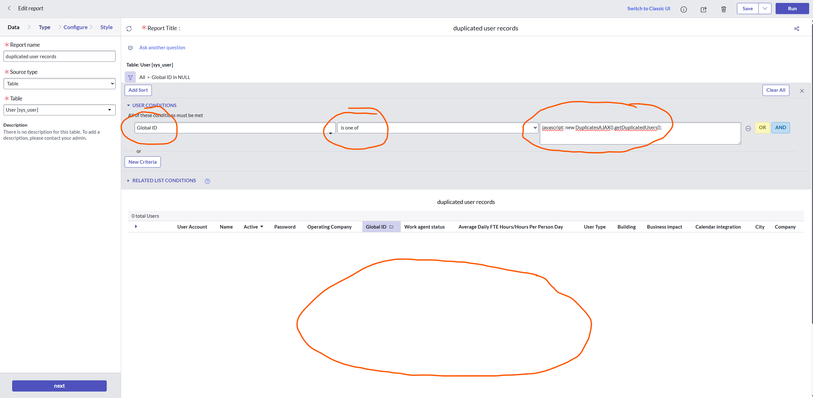Viewport: 813px width, 398px height.
Task: Open the Save options dropdown arrow
Action: pos(765,8)
